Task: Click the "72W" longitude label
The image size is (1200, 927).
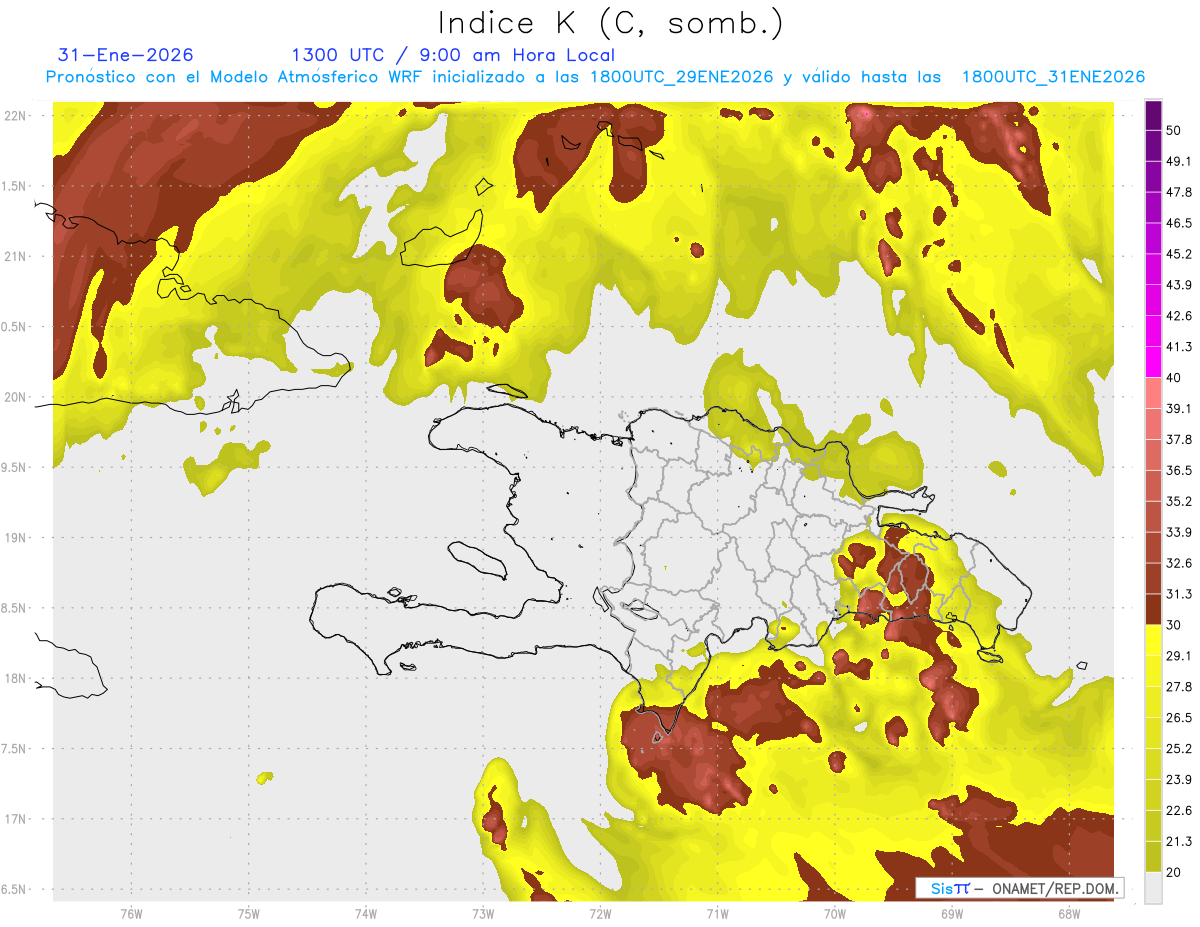Action: pos(600,914)
